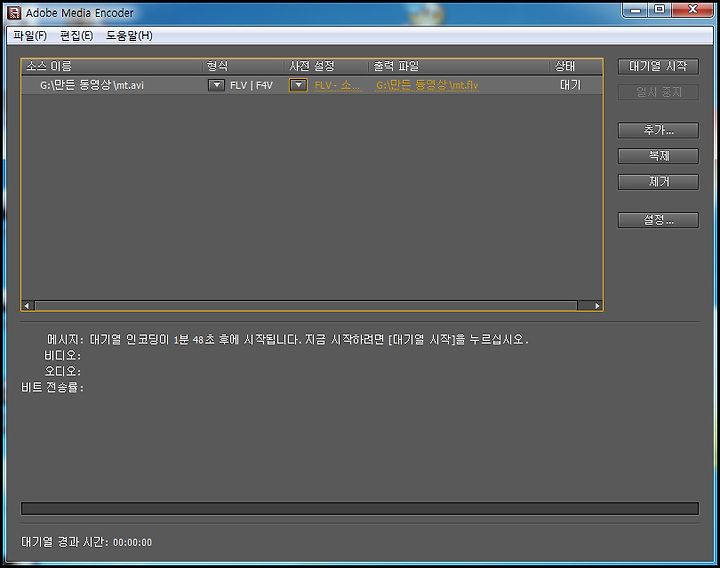This screenshot has height=568, width=720.
Task: Click the 대기열 경과 시간 00:00:00 readout
Action: point(86,542)
